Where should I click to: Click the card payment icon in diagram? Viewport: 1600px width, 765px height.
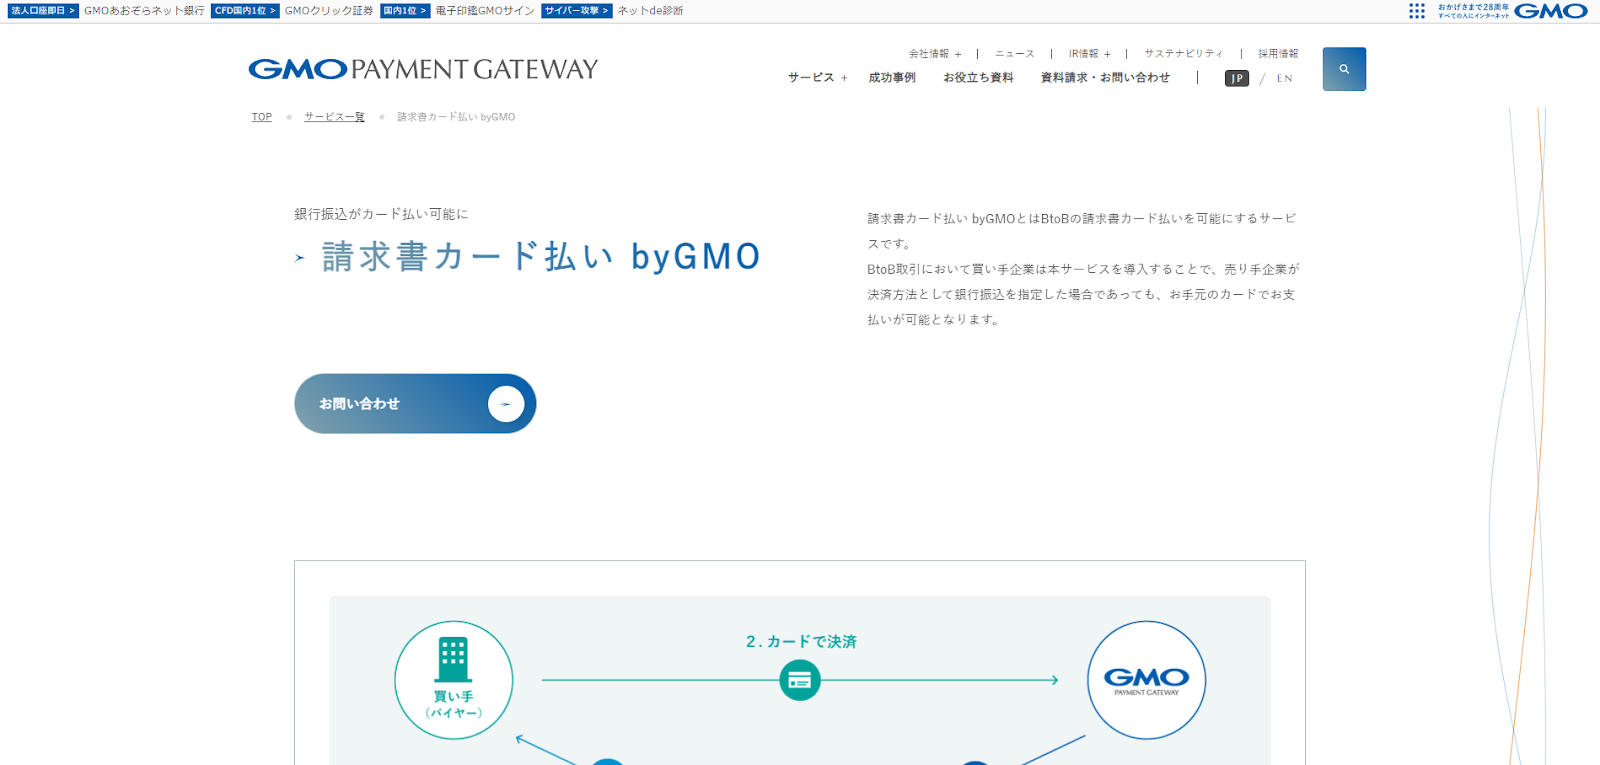[800, 680]
